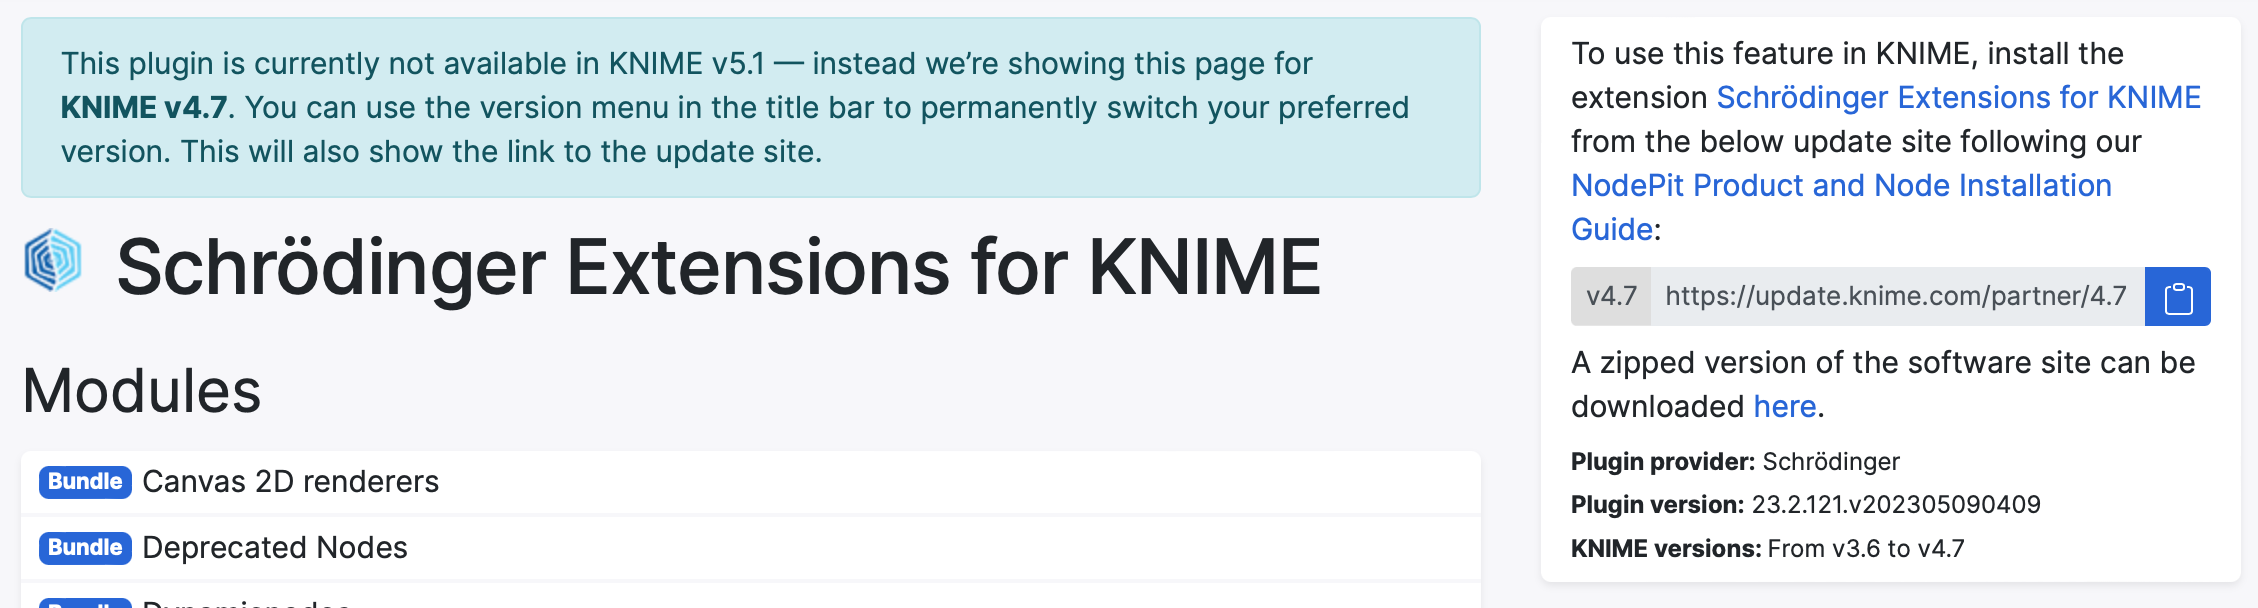Viewport: 2258px width, 608px height.
Task: Open the Deprecated Nodes module
Action: (275, 548)
